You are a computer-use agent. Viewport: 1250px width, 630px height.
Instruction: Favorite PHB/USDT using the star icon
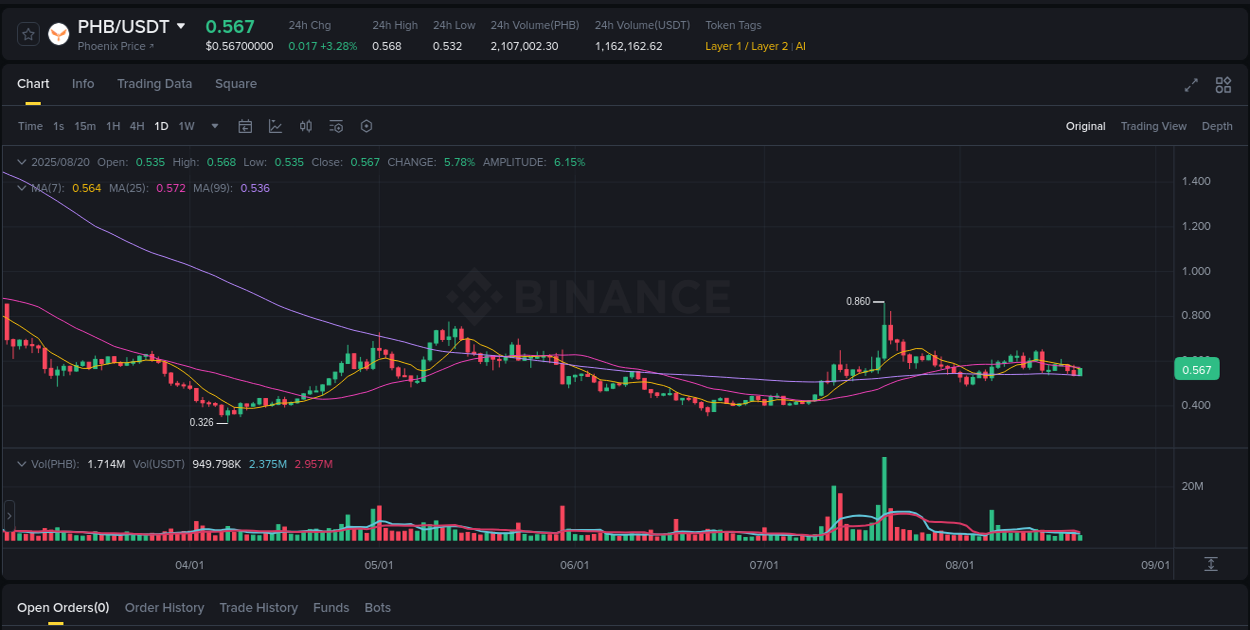[27, 33]
